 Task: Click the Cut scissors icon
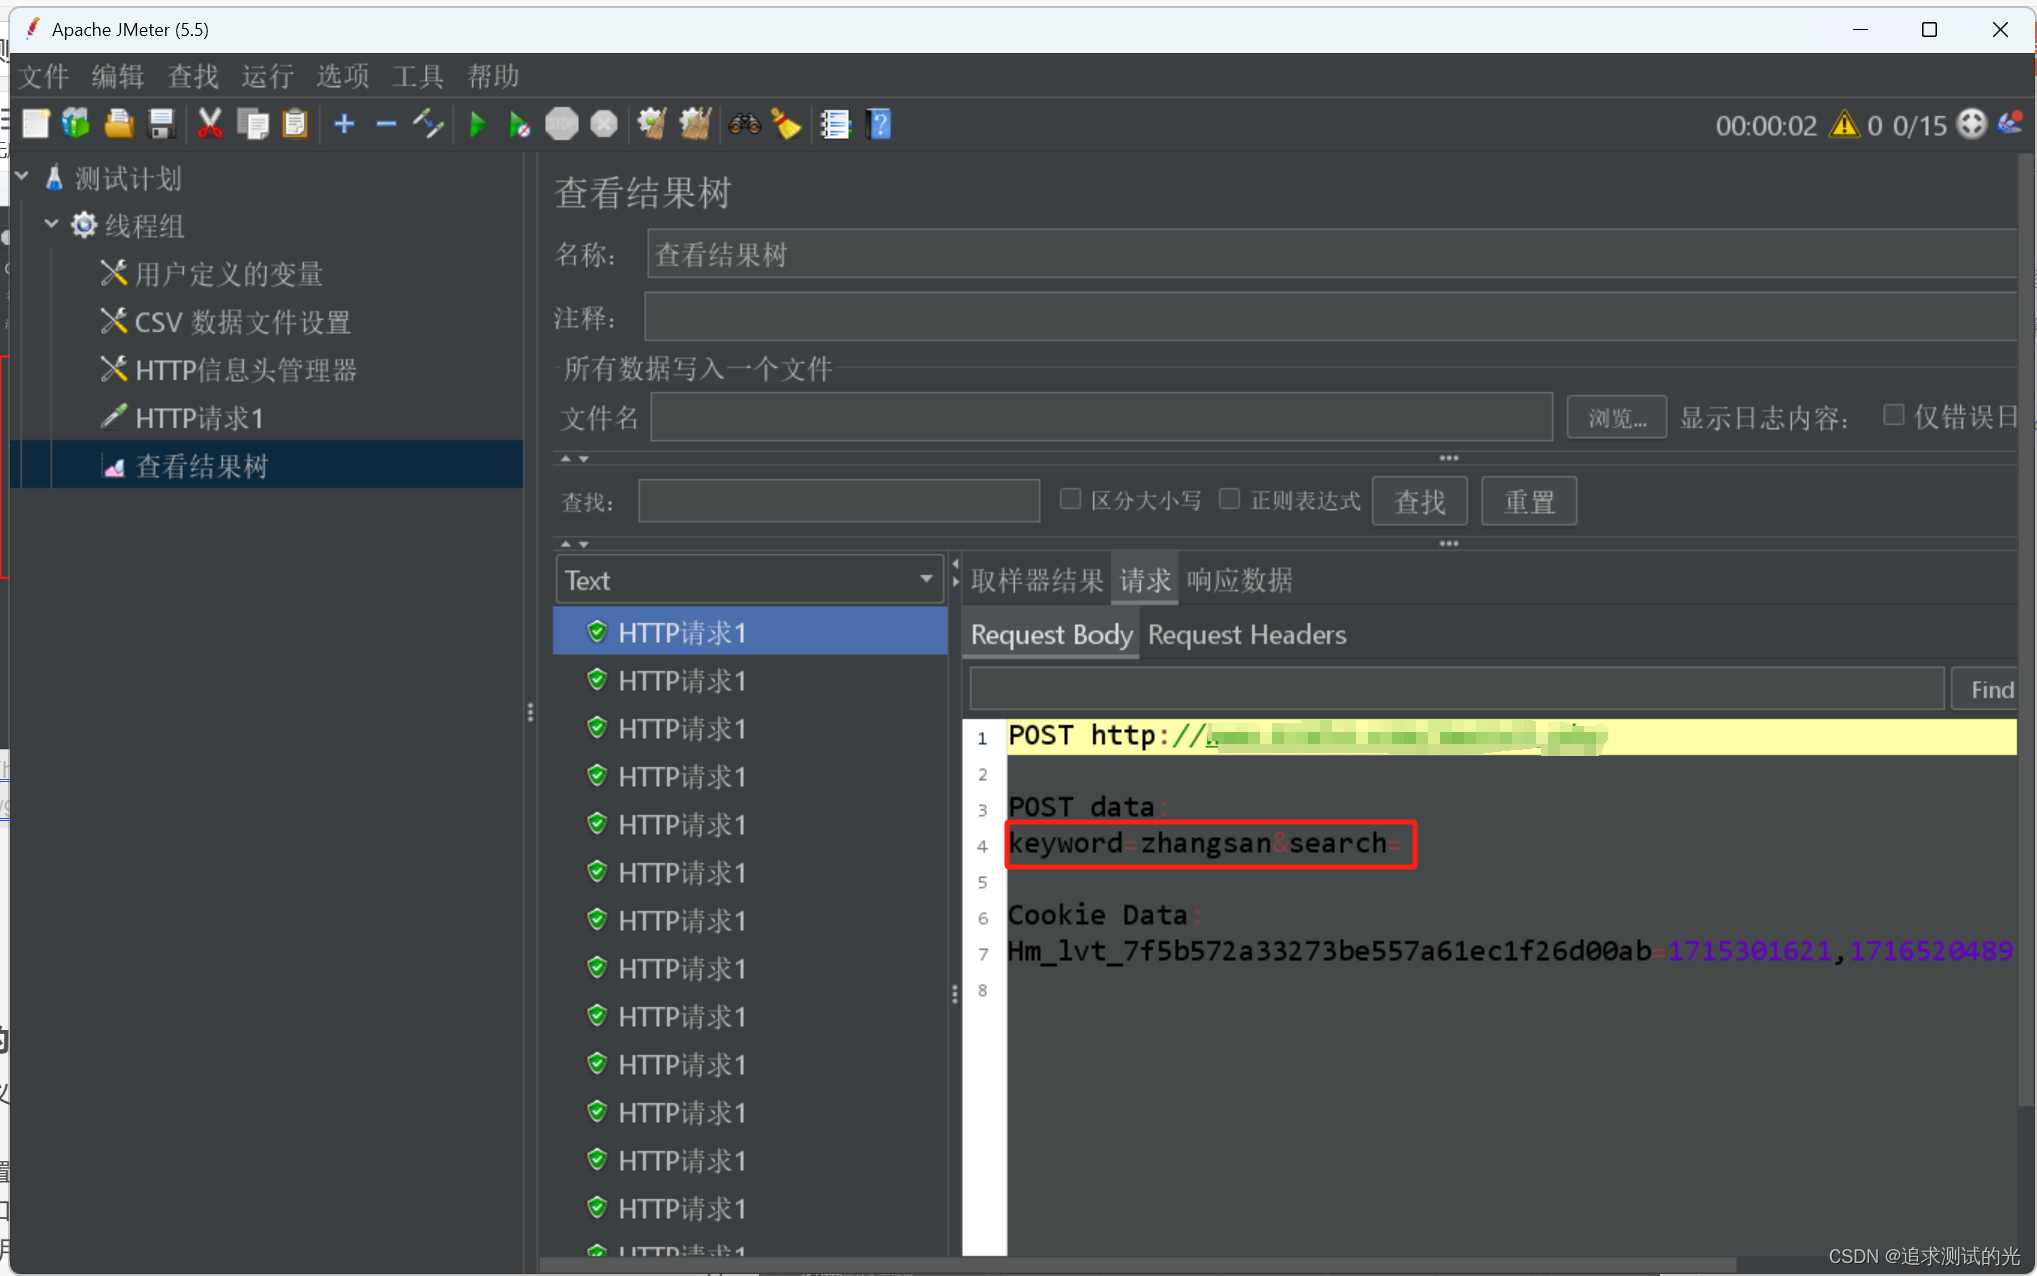pos(210,124)
